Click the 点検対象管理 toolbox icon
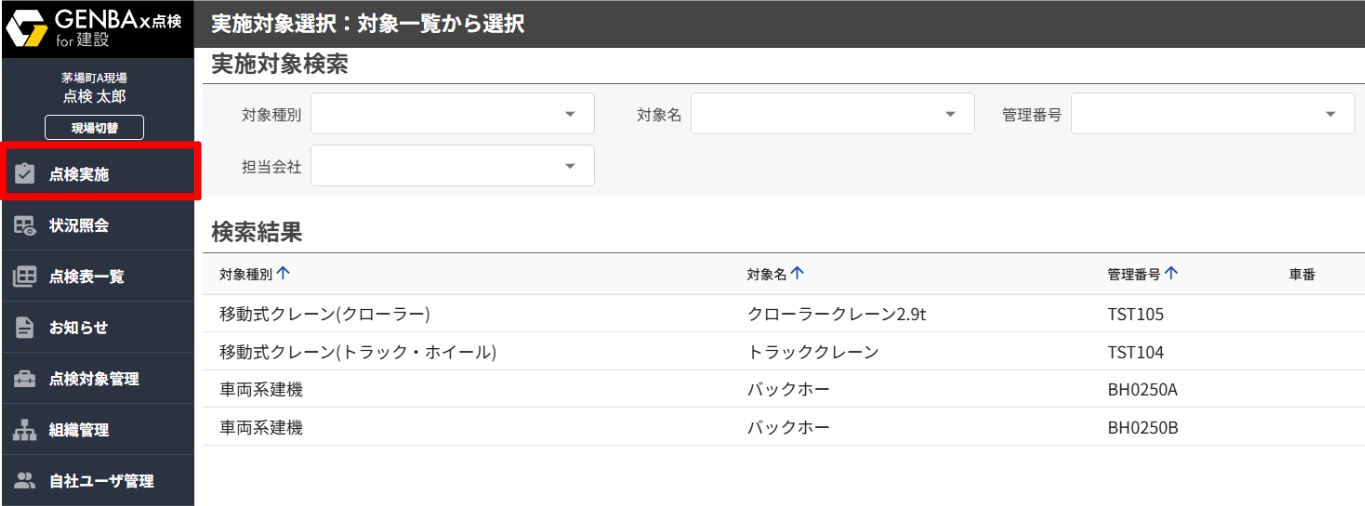The width and height of the screenshot is (1365, 506). pyautogui.click(x=25, y=379)
